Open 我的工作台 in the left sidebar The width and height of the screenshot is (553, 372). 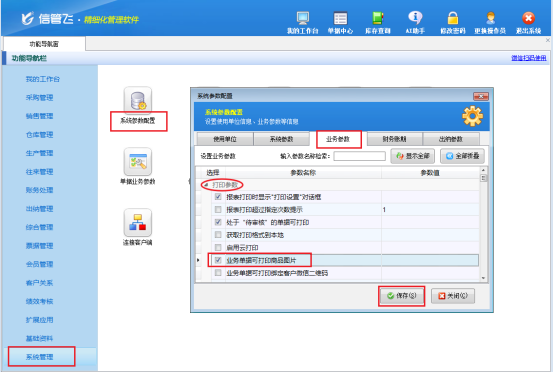coord(43,79)
